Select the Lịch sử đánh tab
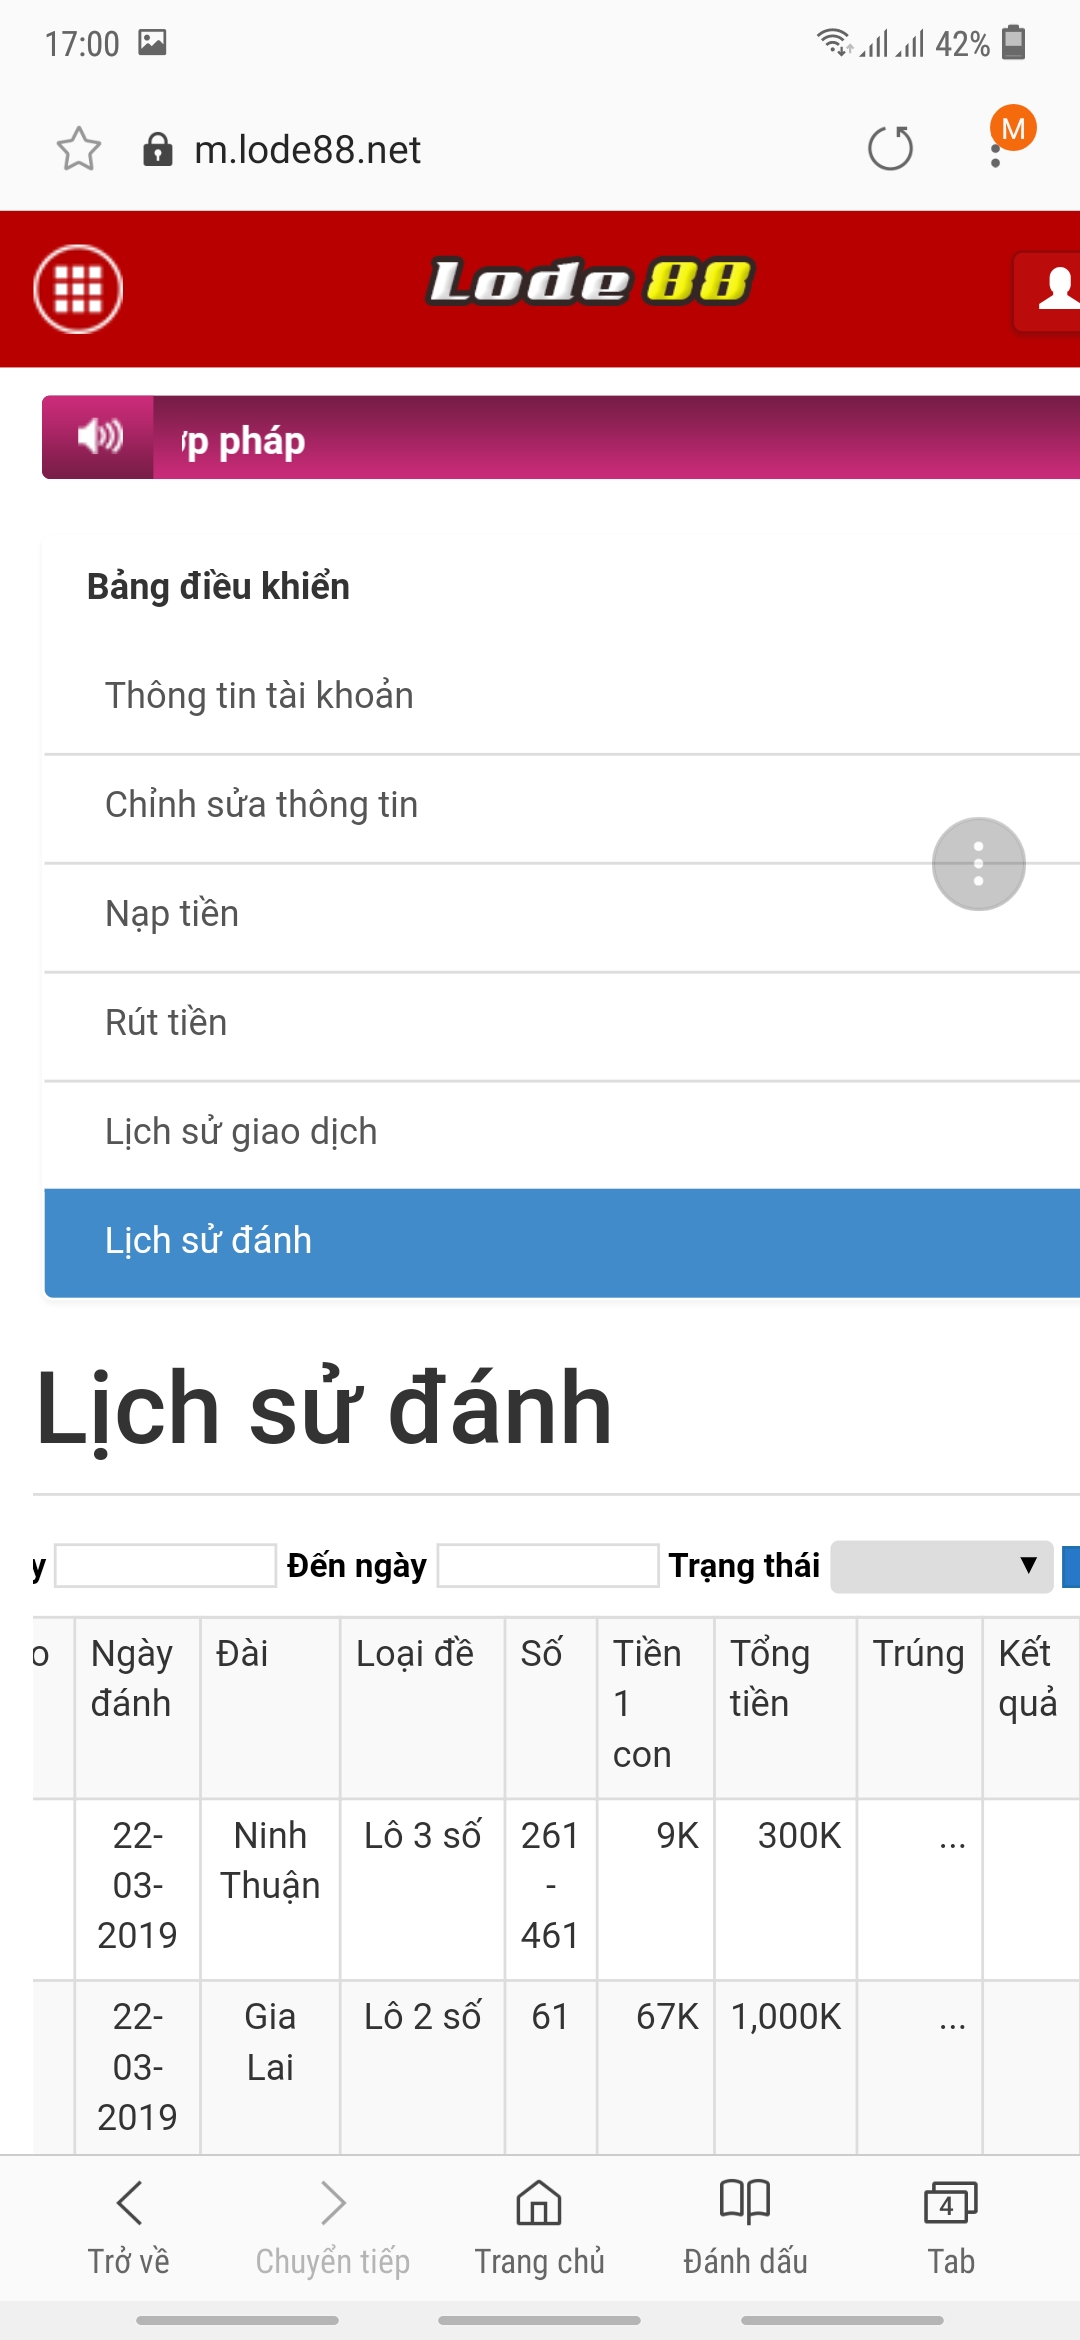The image size is (1080, 2340). coord(209,1241)
